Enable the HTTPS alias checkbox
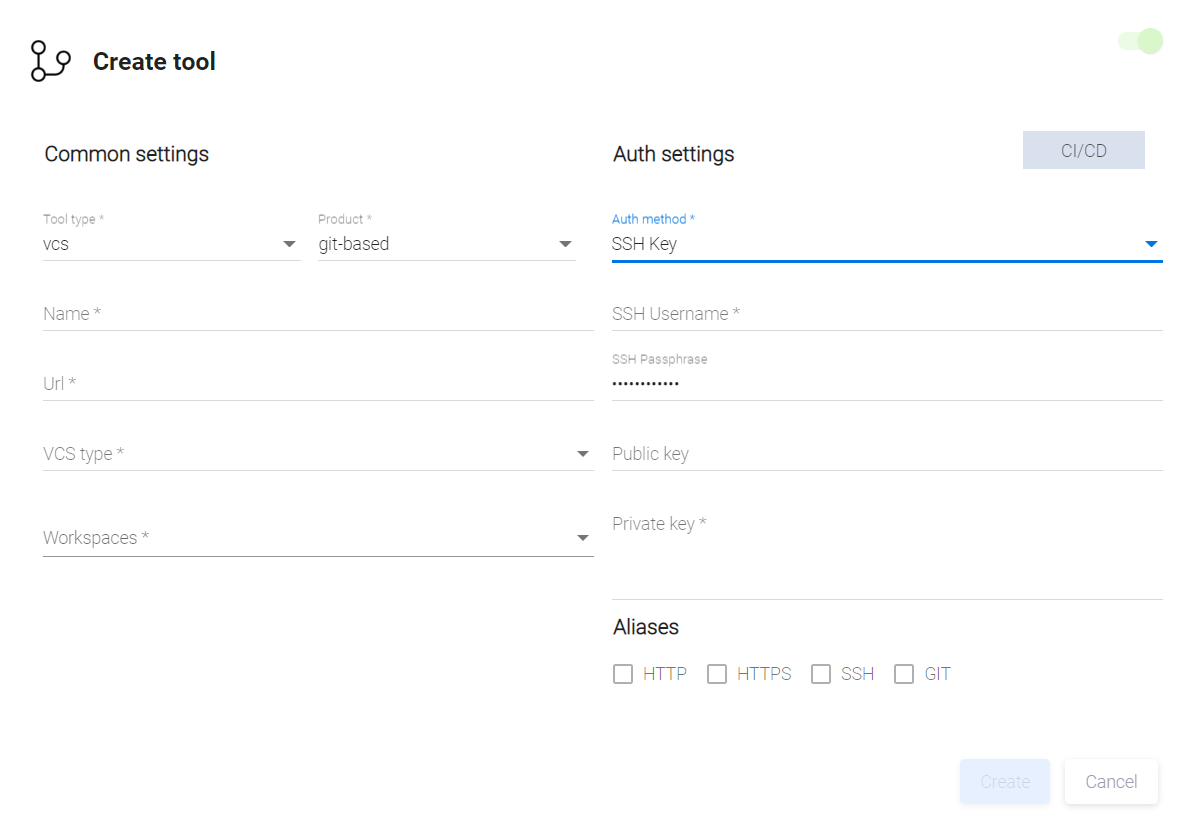 pos(717,674)
